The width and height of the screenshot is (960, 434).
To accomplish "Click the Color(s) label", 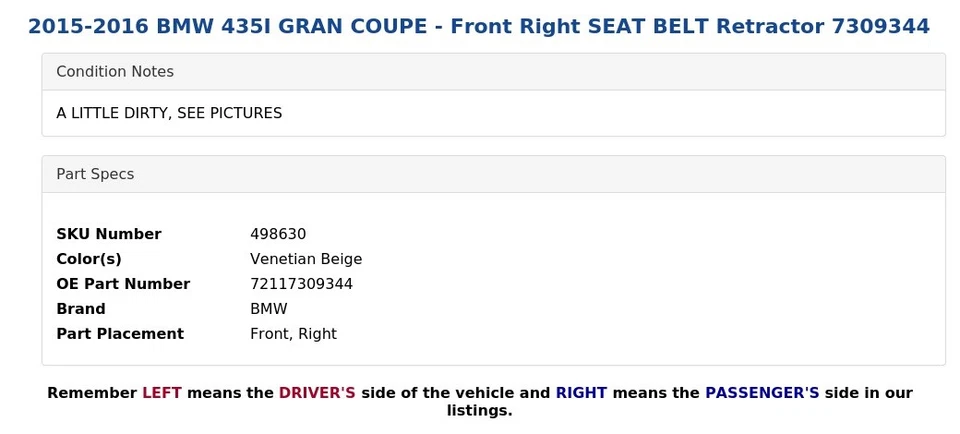I will 89,259.
